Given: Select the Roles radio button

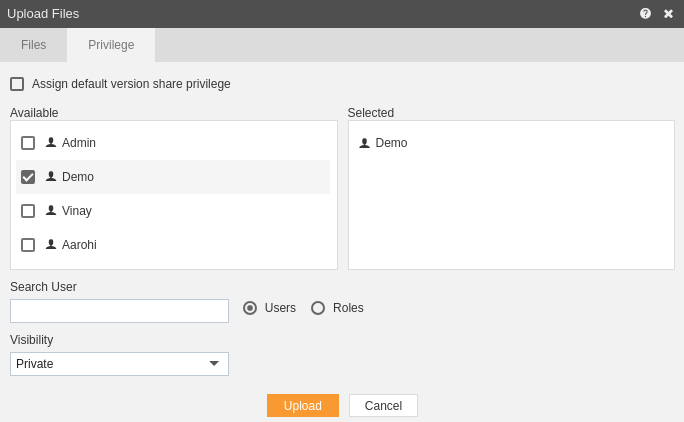Looking at the screenshot, I should (318, 308).
